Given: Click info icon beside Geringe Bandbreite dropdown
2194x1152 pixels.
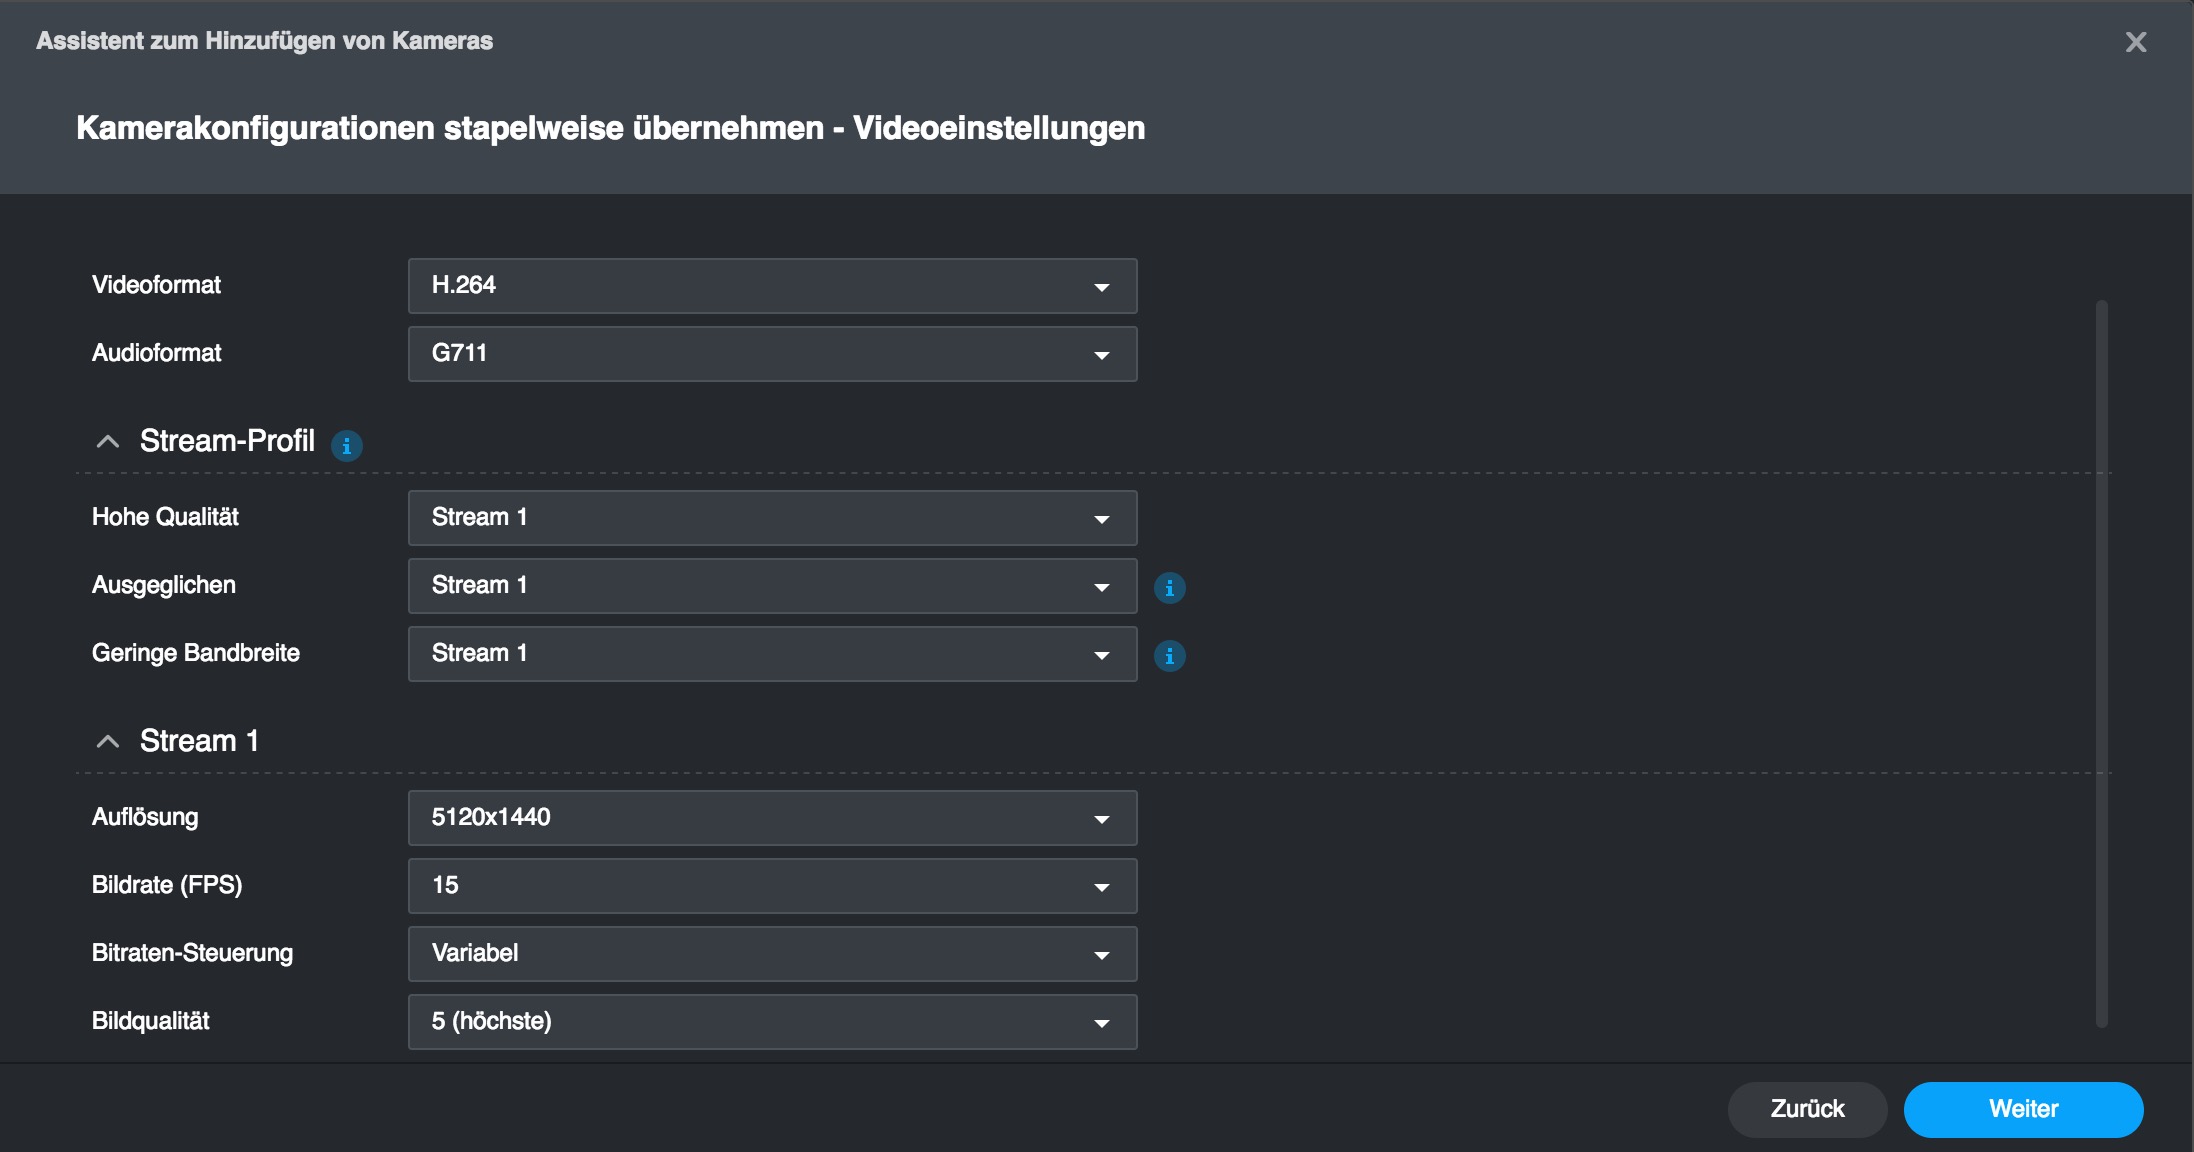Looking at the screenshot, I should tap(1169, 656).
